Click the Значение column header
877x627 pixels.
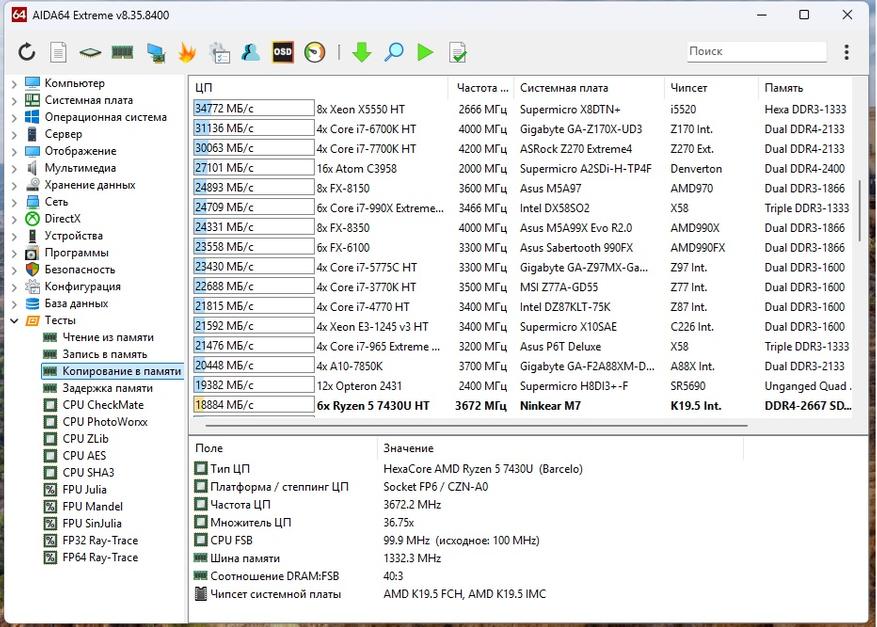point(560,448)
